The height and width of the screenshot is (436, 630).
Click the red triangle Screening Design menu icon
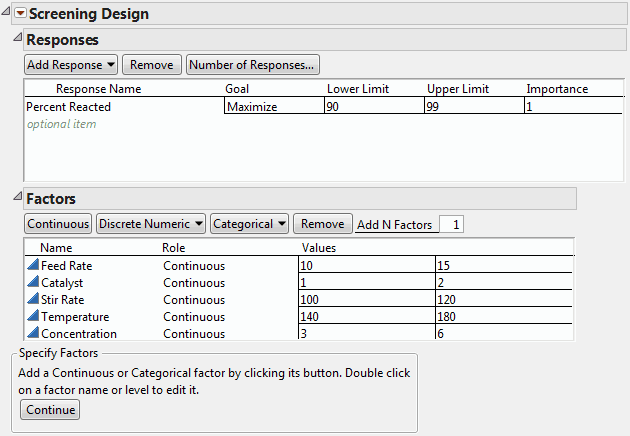point(19,14)
